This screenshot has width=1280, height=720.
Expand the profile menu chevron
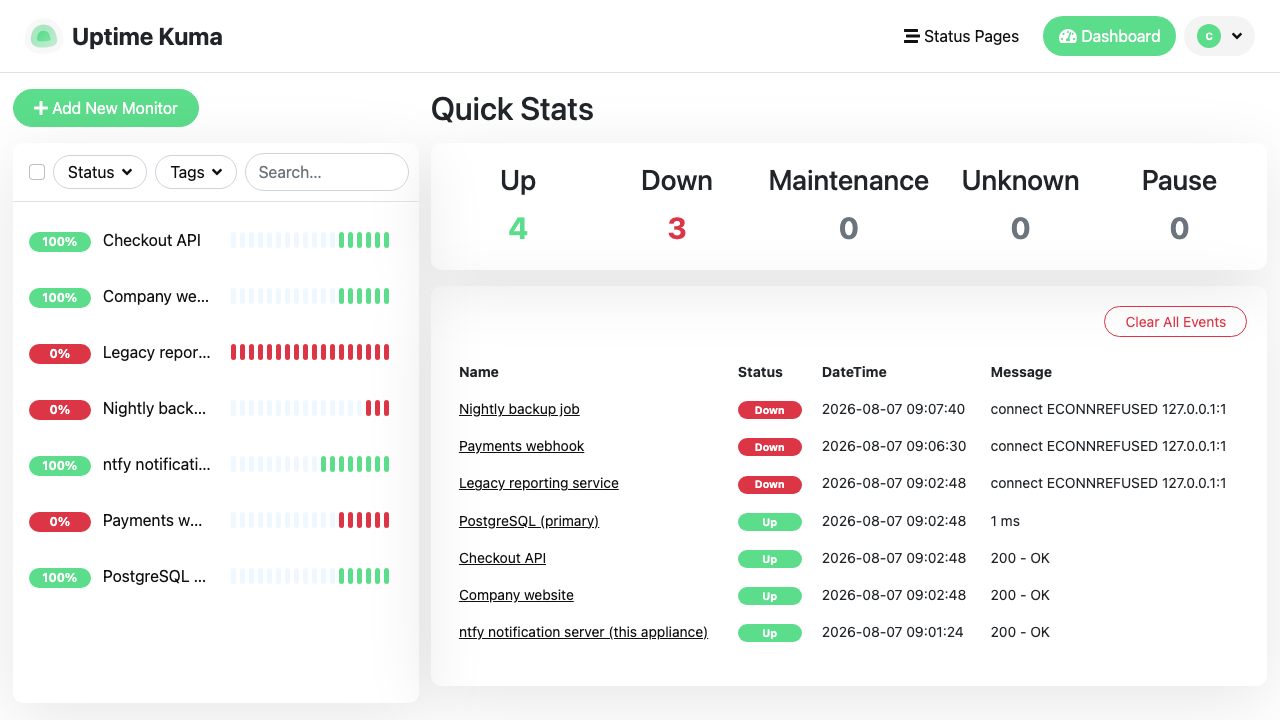tap(1237, 36)
